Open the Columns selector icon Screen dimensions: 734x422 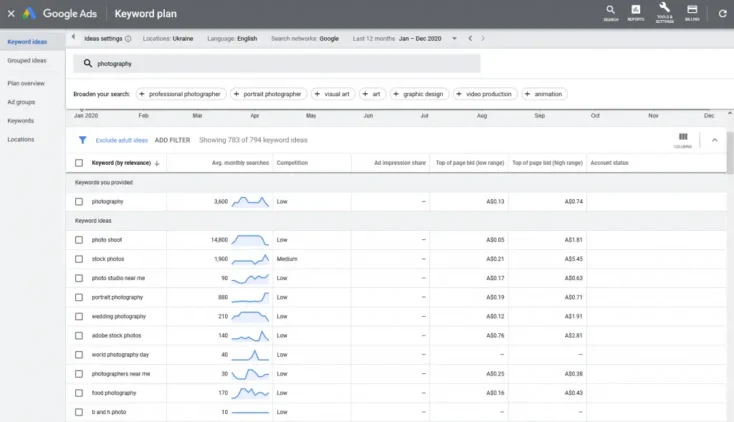(683, 140)
